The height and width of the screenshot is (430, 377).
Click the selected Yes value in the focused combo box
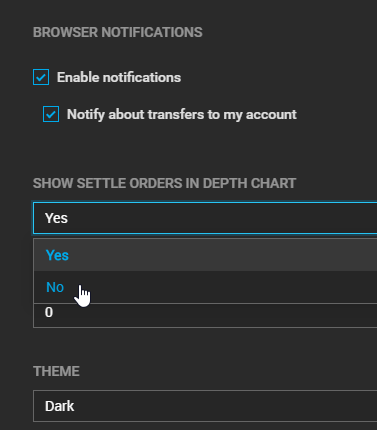pos(56,218)
